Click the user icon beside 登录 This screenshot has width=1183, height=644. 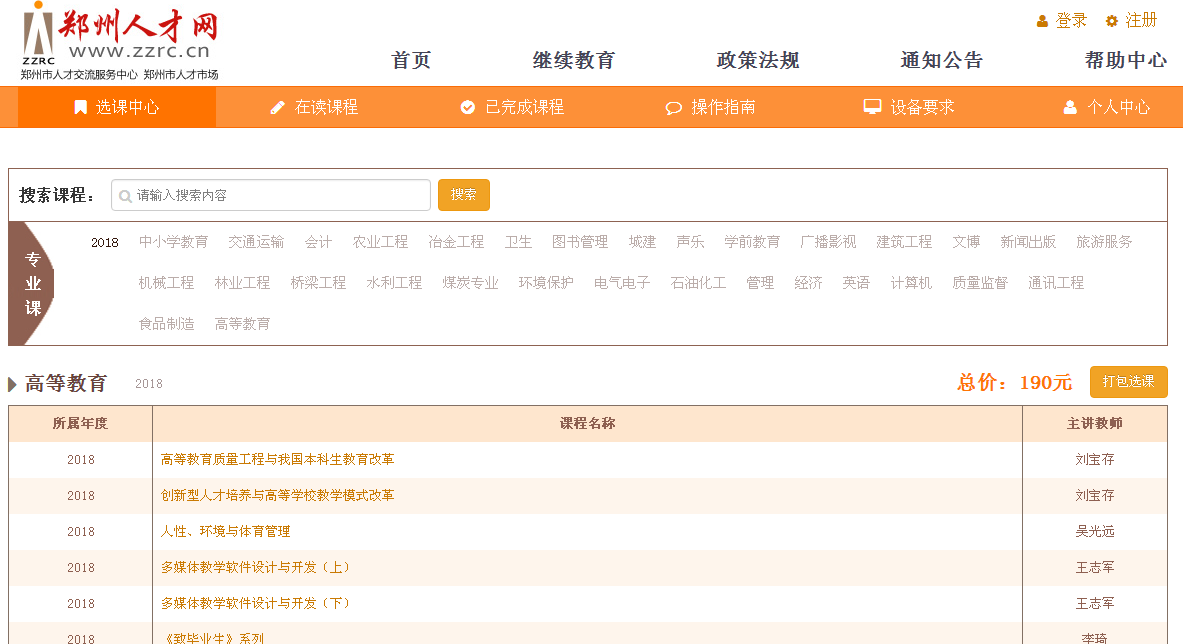point(1042,21)
